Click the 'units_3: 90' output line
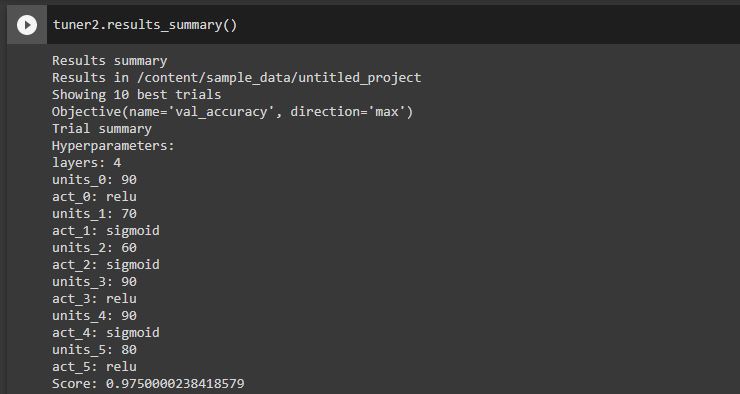Image resolution: width=740 pixels, height=394 pixels. pyautogui.click(x=94, y=282)
